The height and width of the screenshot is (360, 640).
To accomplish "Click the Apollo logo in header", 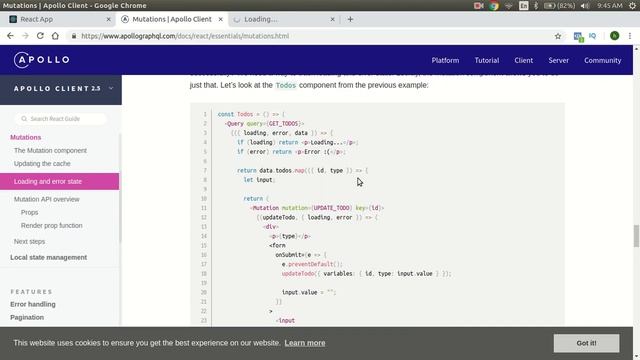I will [x=42, y=60].
